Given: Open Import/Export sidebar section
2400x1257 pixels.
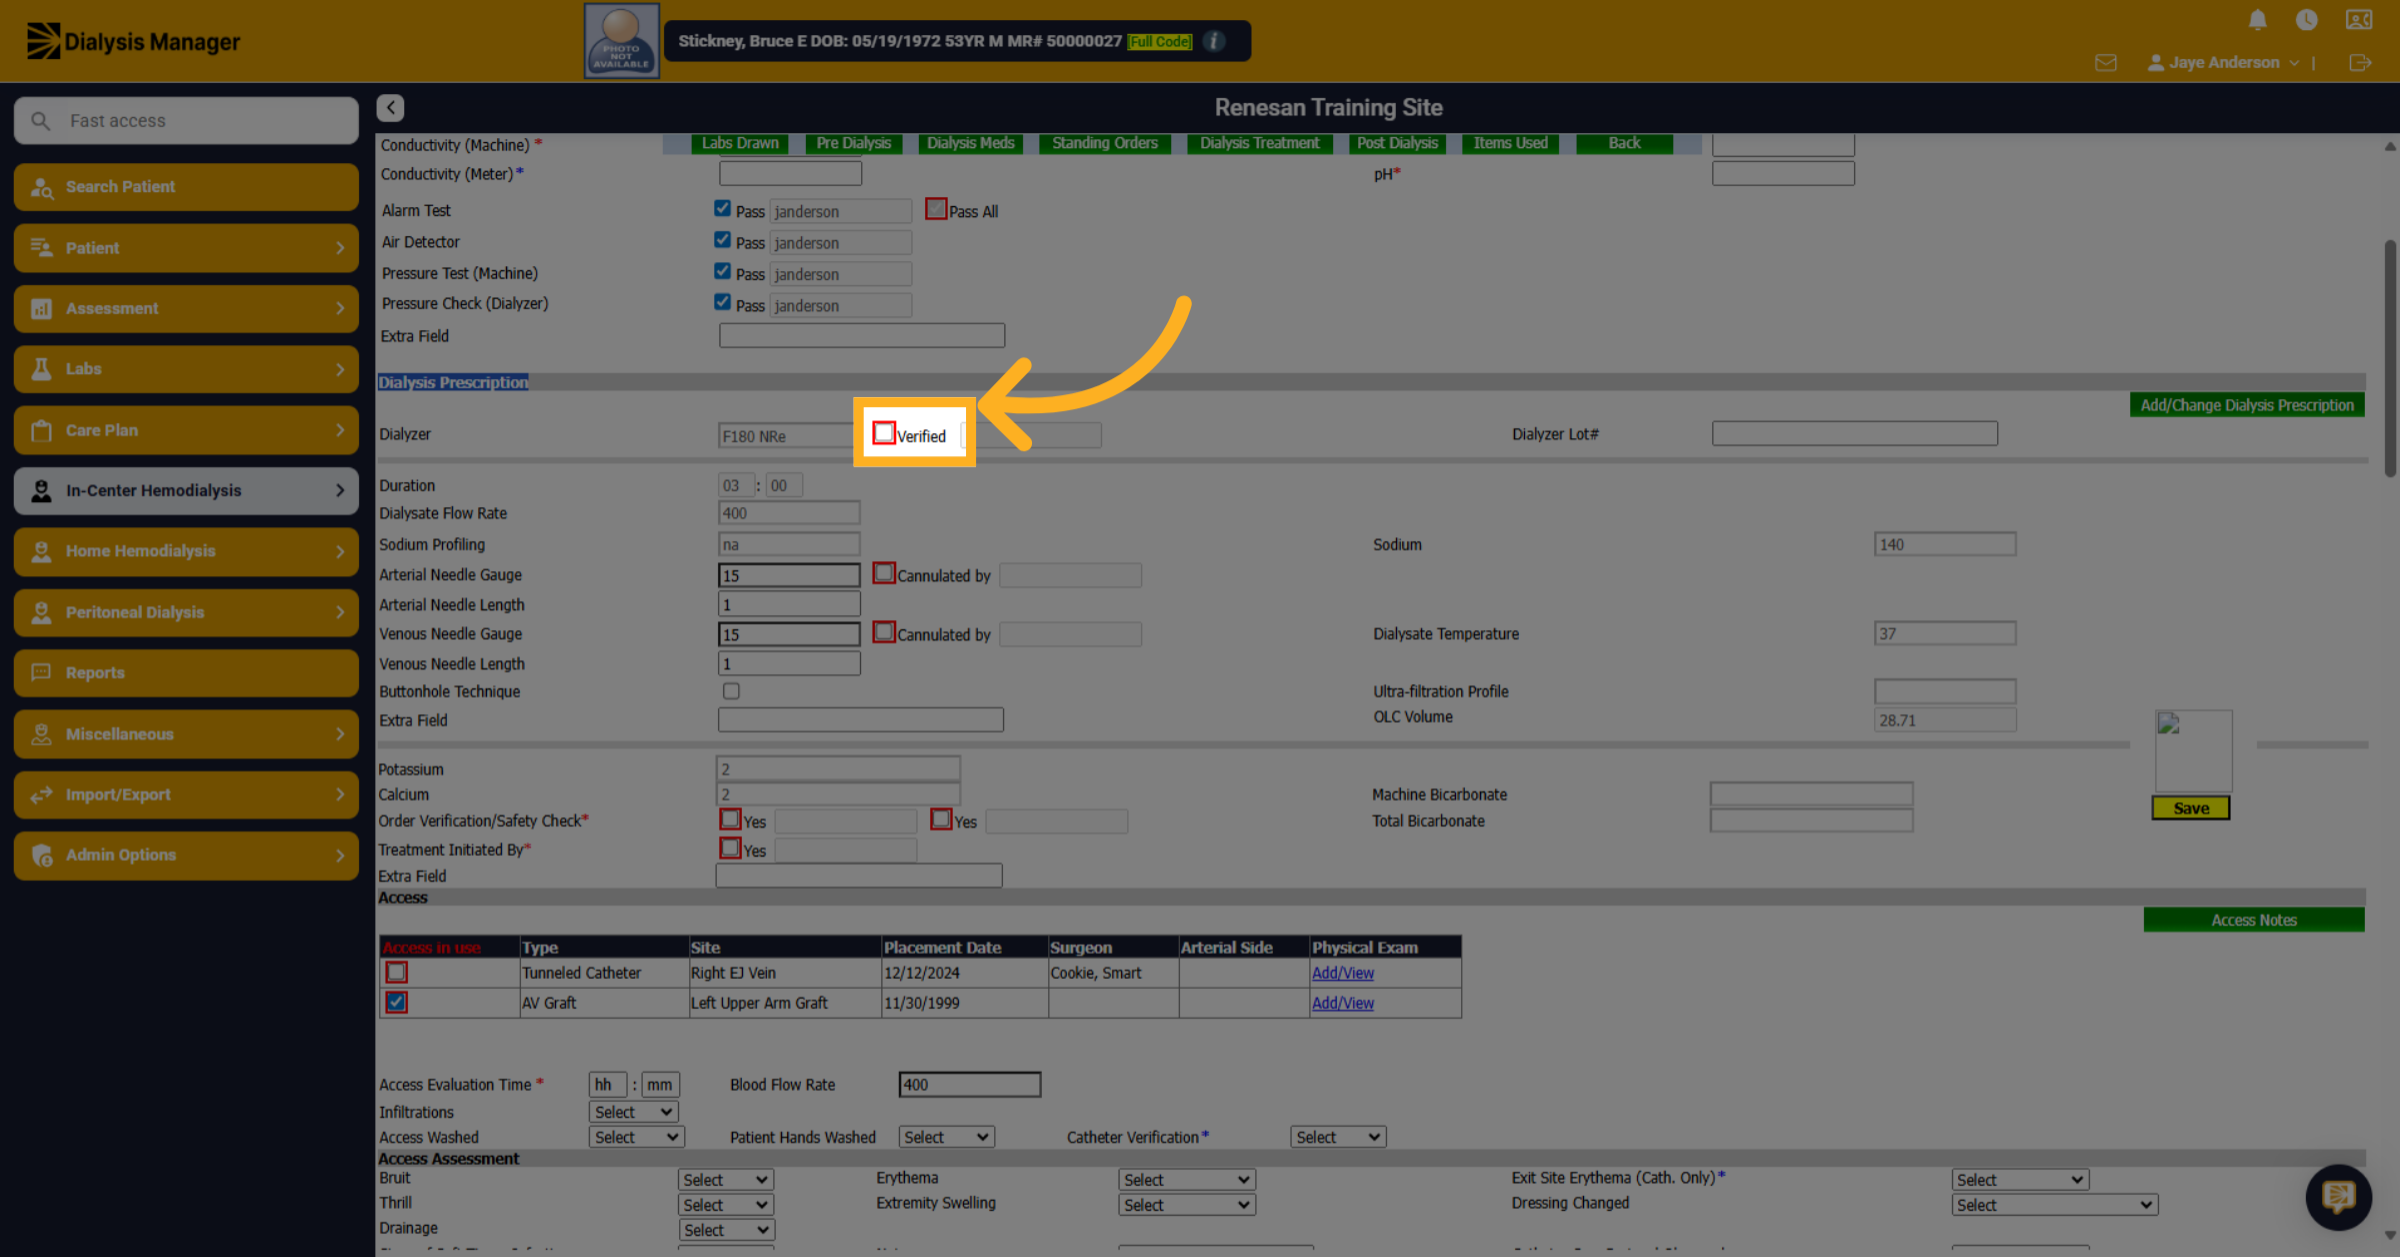Looking at the screenshot, I should click(186, 794).
